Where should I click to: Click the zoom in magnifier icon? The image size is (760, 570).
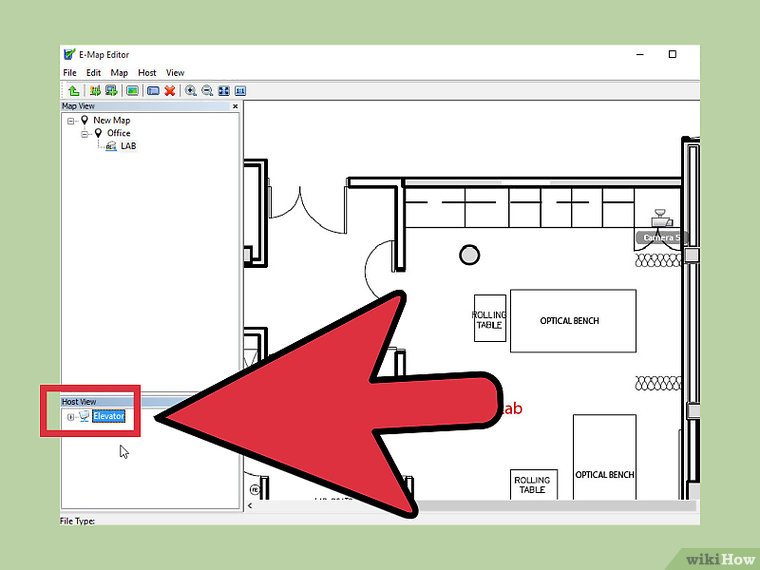(x=191, y=90)
